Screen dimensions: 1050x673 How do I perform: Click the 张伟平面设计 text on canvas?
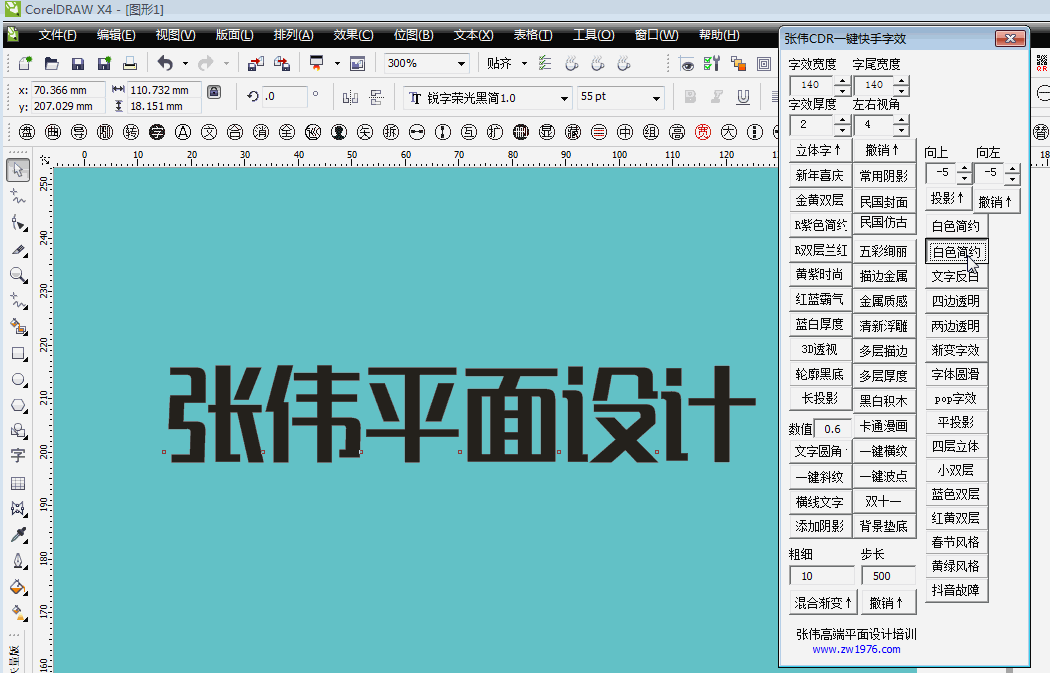461,414
